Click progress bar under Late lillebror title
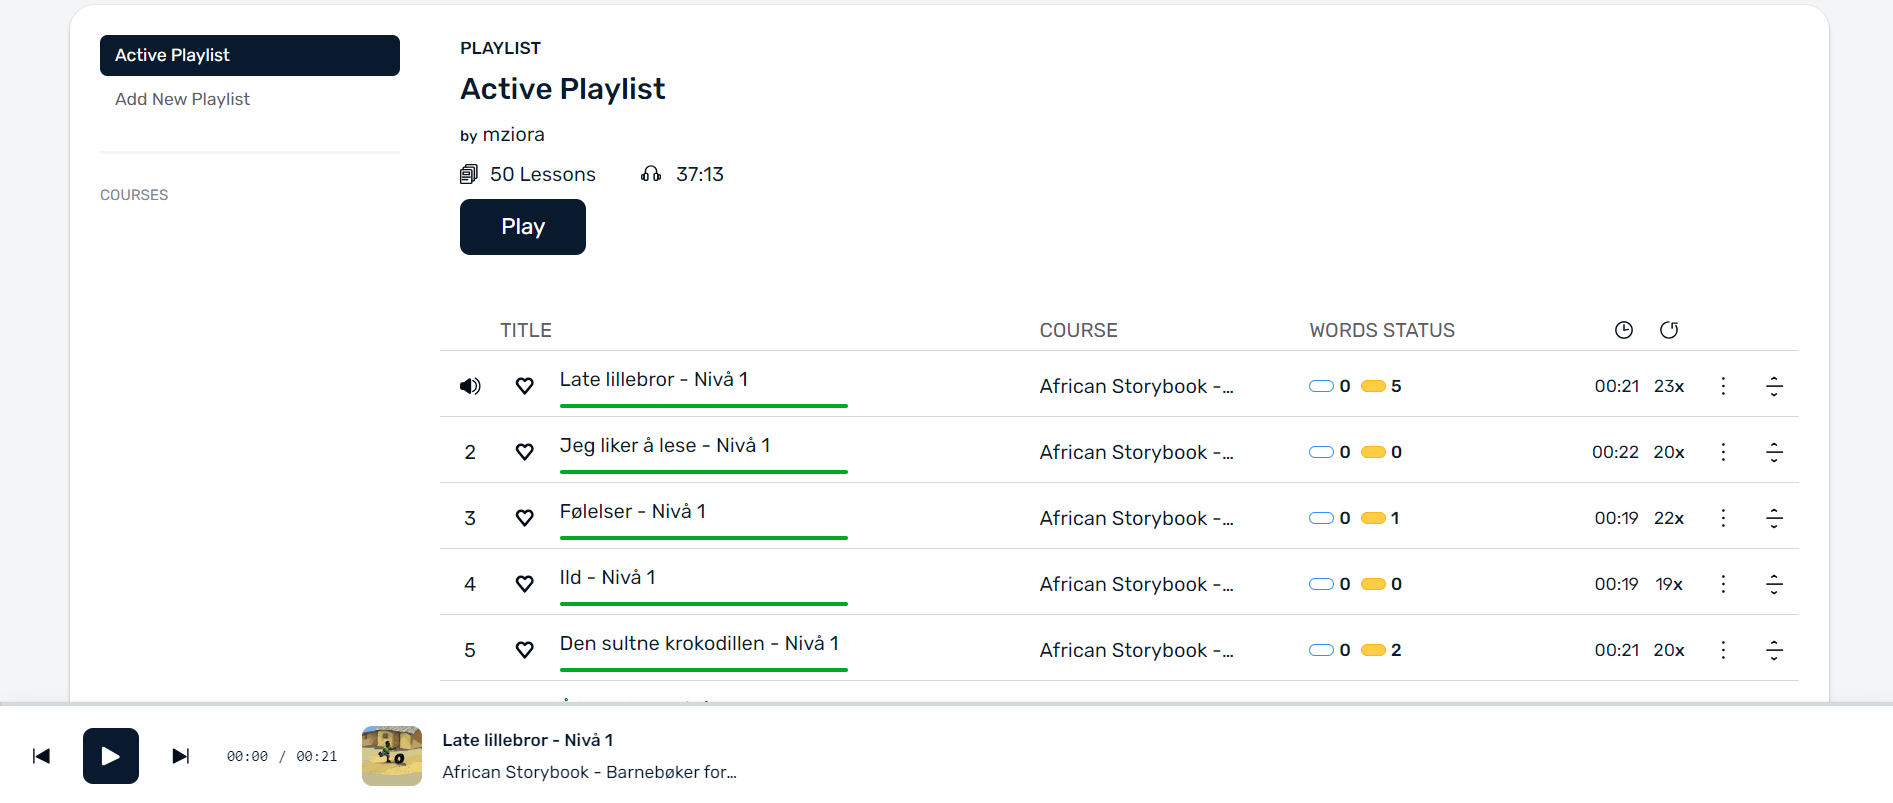 [704, 406]
